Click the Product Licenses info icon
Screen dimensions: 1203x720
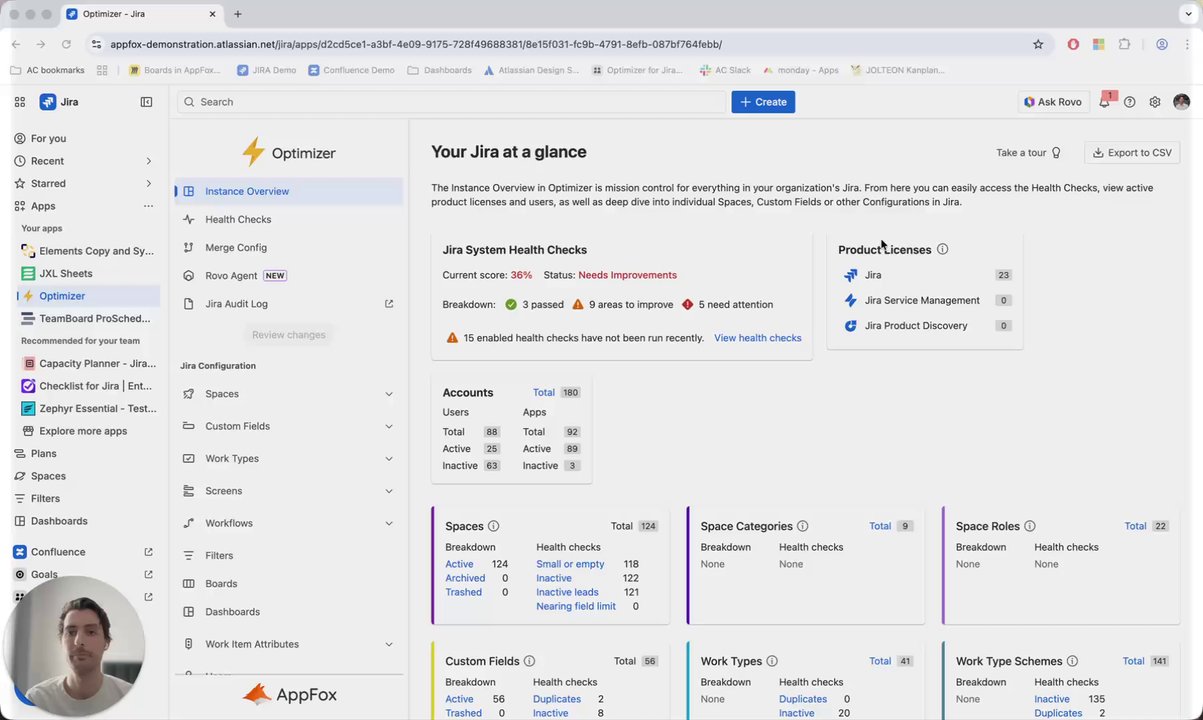(x=942, y=249)
